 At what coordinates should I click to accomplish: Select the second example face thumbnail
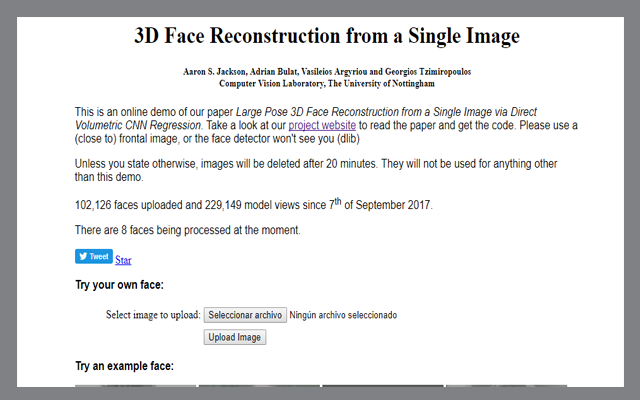(258, 385)
